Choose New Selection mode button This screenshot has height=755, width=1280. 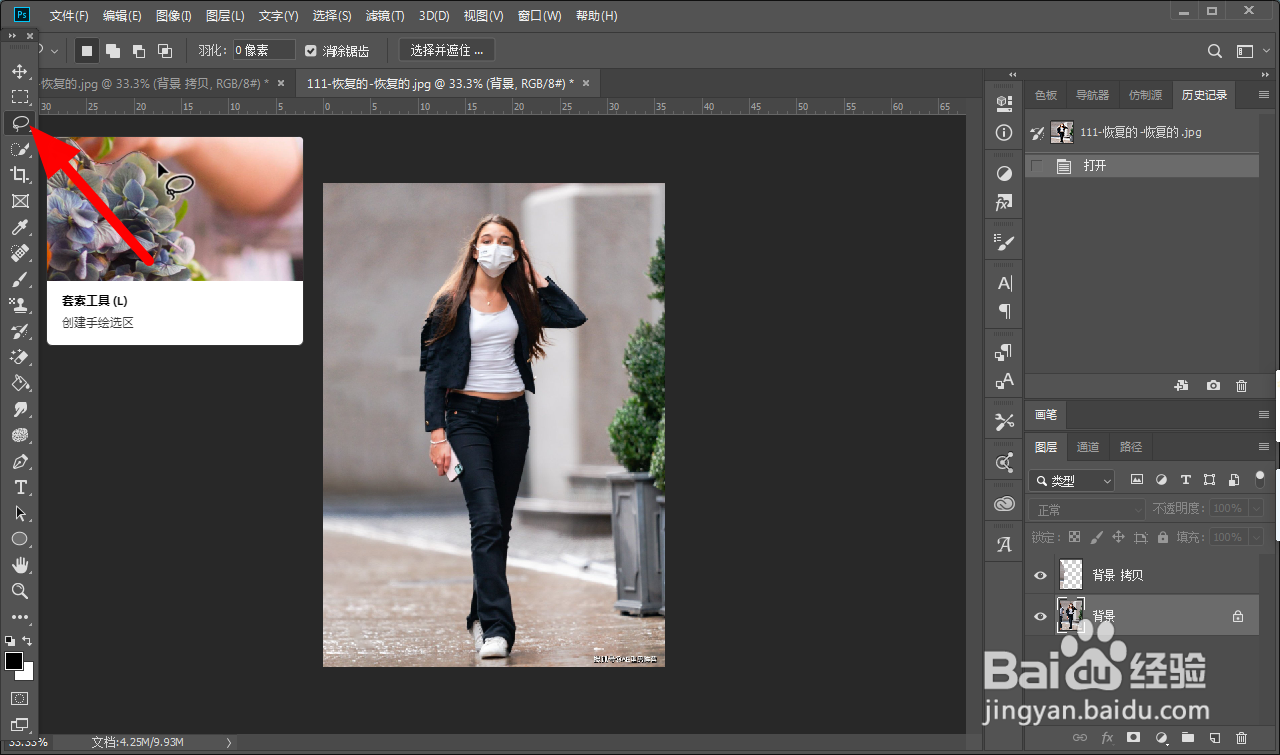click(x=87, y=50)
